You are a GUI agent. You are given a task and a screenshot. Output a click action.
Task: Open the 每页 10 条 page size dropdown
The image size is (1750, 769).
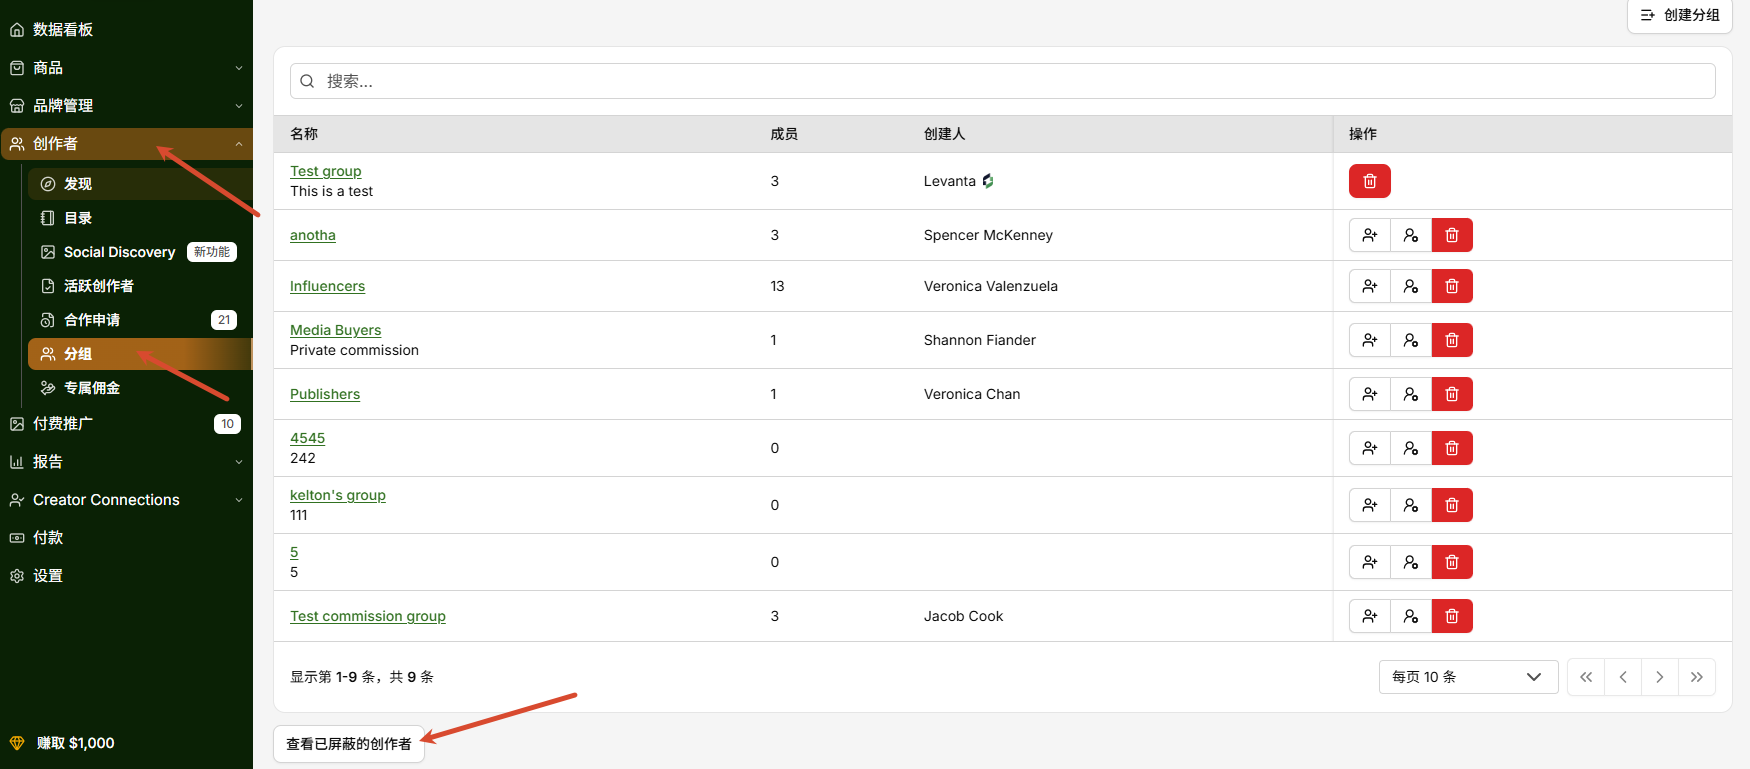(x=1468, y=677)
